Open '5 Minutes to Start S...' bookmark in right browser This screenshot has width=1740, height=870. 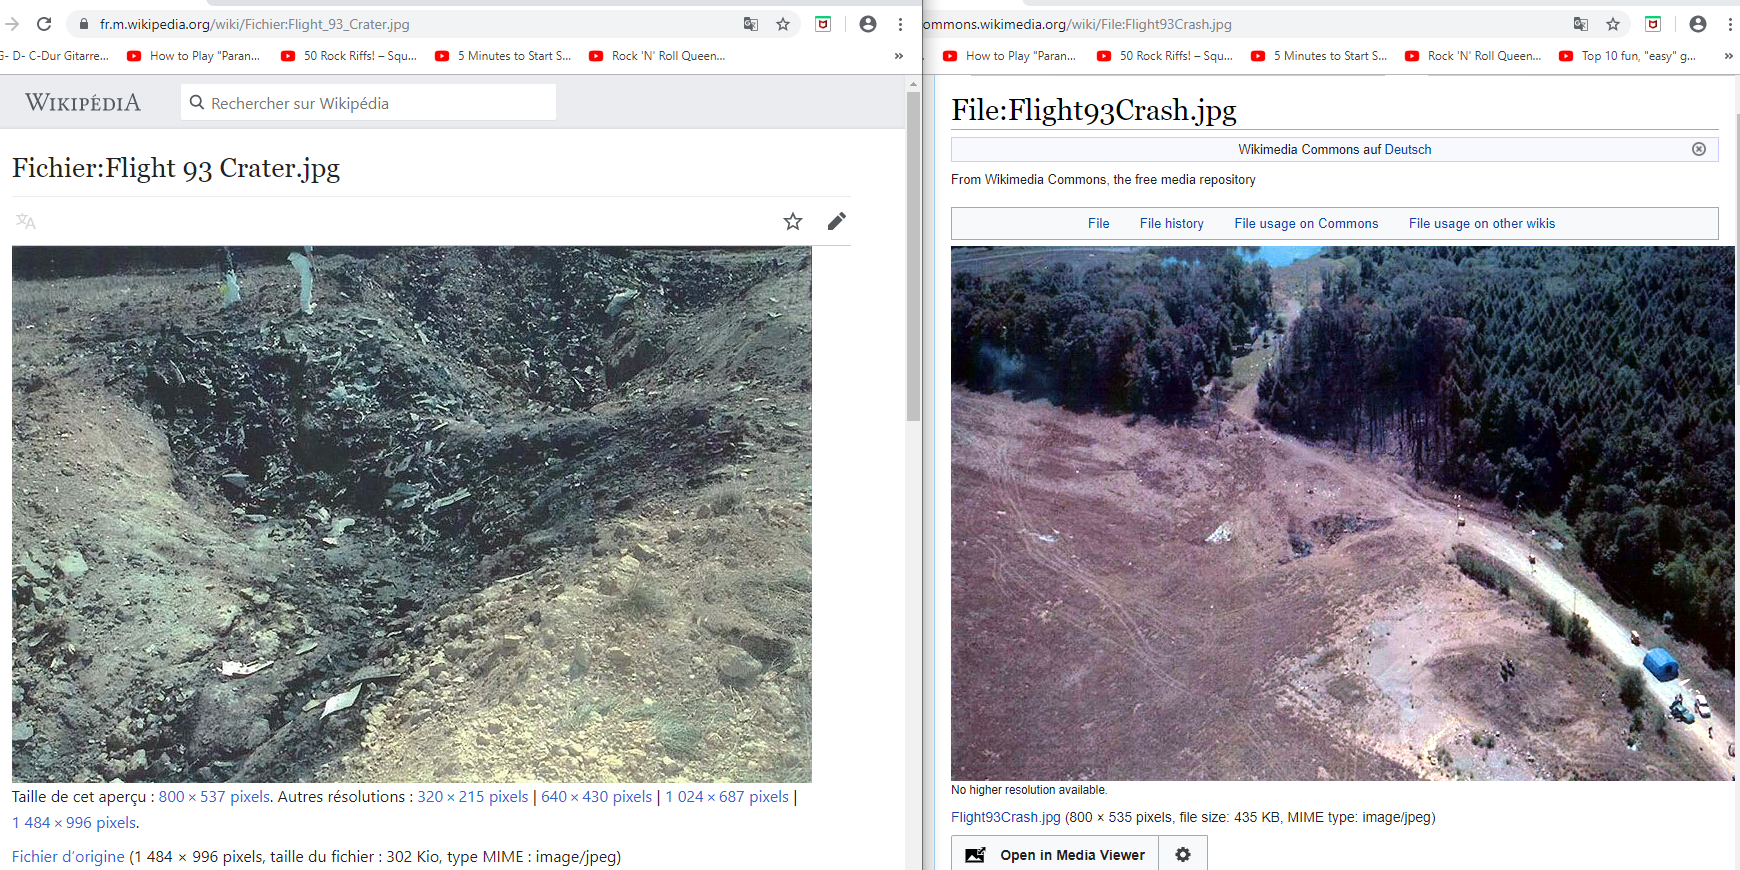tap(1319, 56)
